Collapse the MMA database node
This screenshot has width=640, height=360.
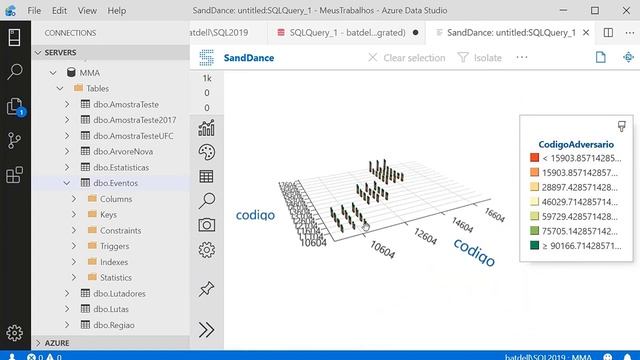[53, 73]
